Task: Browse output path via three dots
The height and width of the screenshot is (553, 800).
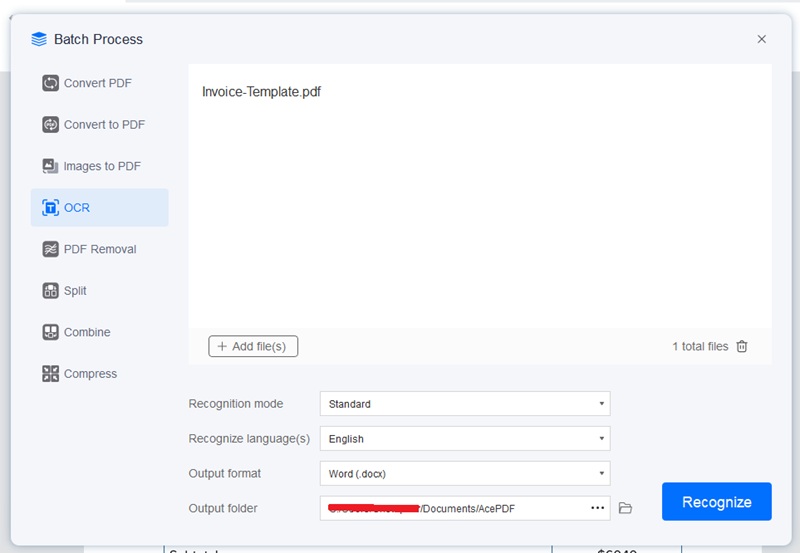Action: (597, 508)
